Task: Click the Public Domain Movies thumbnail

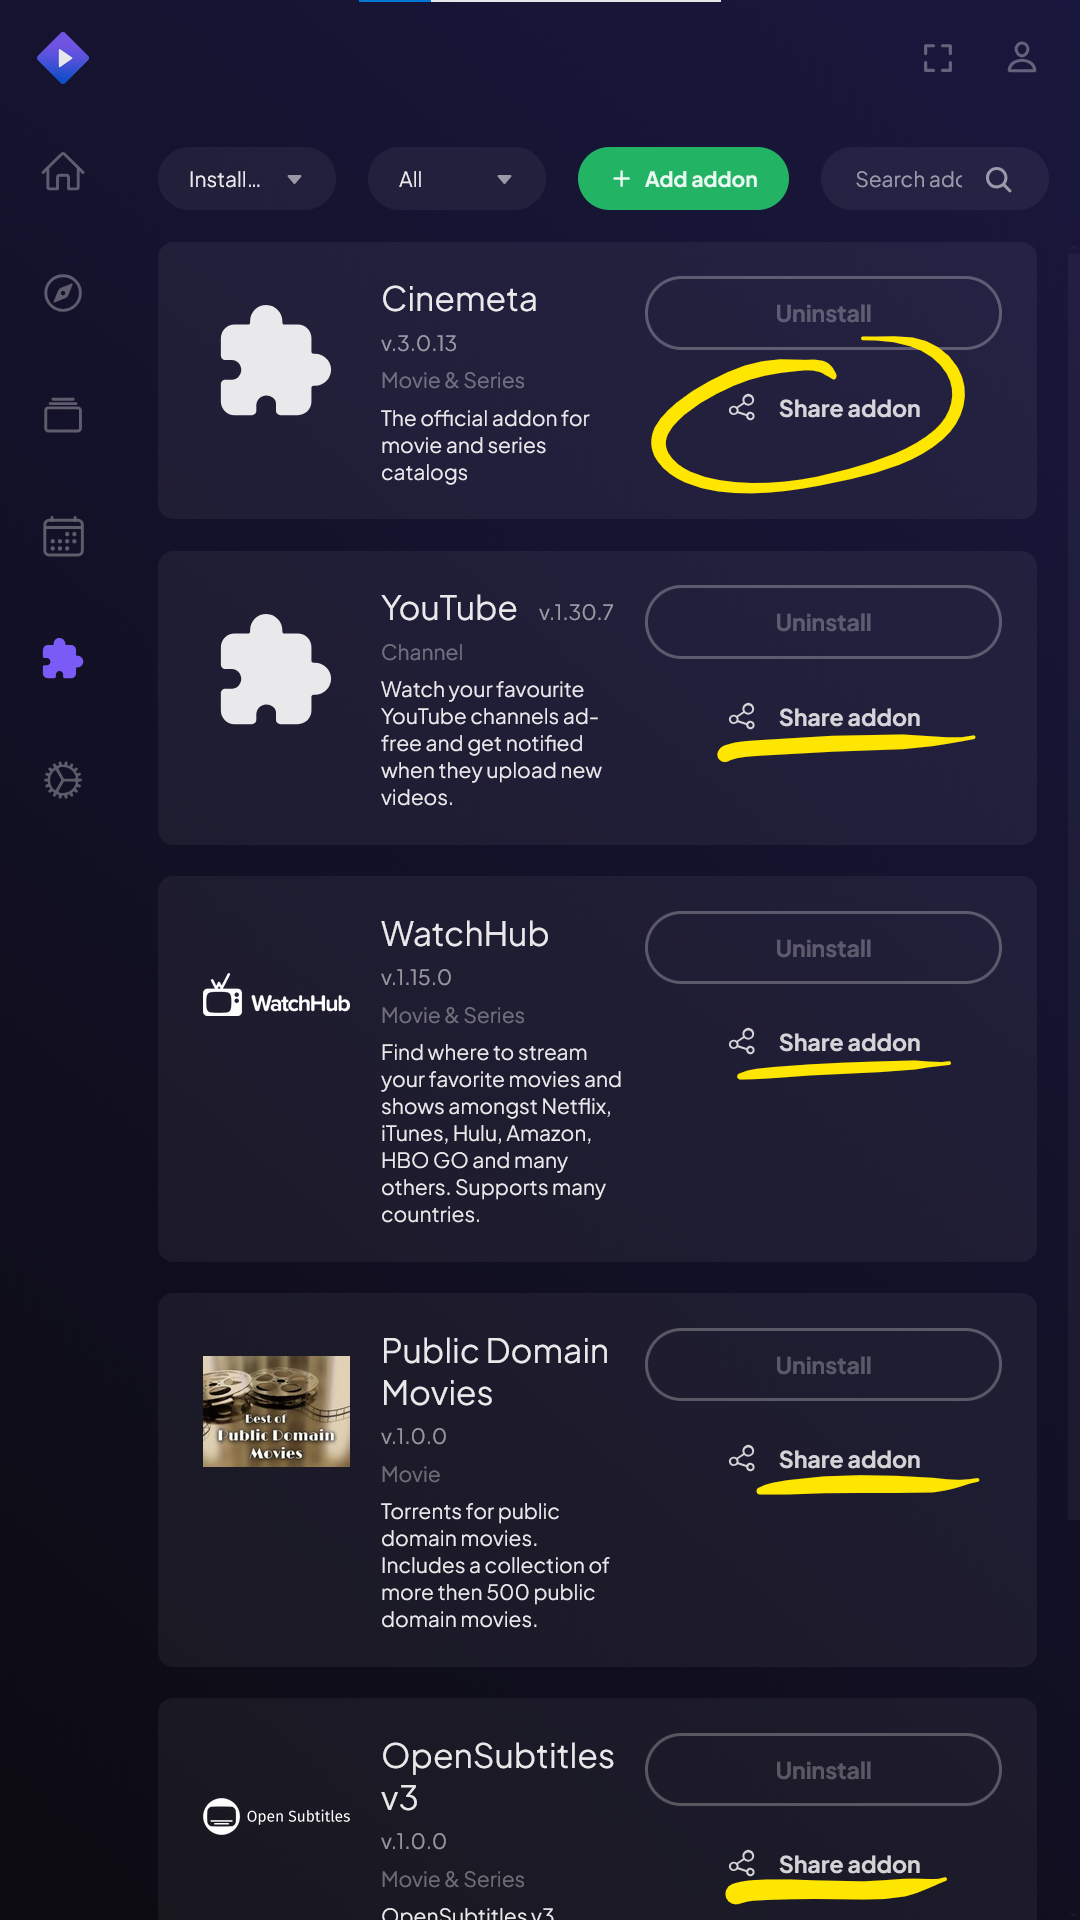Action: 276,1411
